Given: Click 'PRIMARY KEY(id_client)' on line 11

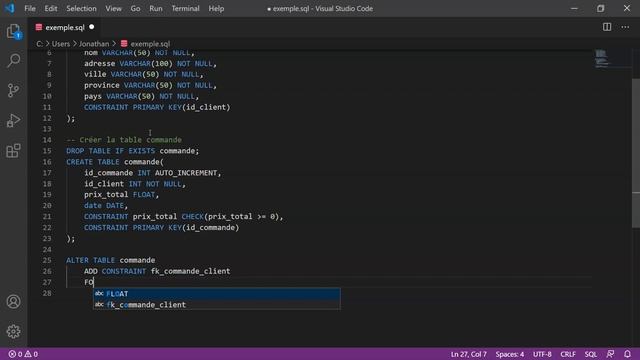Looking at the screenshot, I should coord(181,107).
